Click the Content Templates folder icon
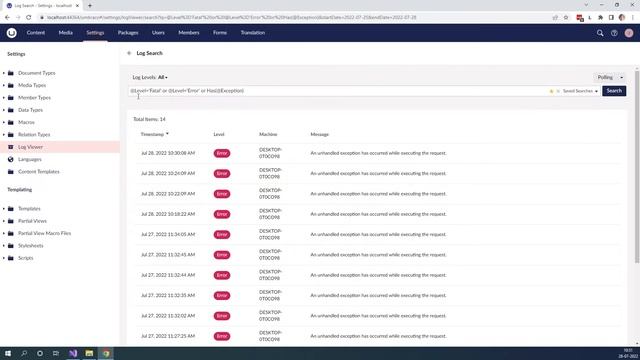Viewport: 640px width, 360px height. click(11, 172)
